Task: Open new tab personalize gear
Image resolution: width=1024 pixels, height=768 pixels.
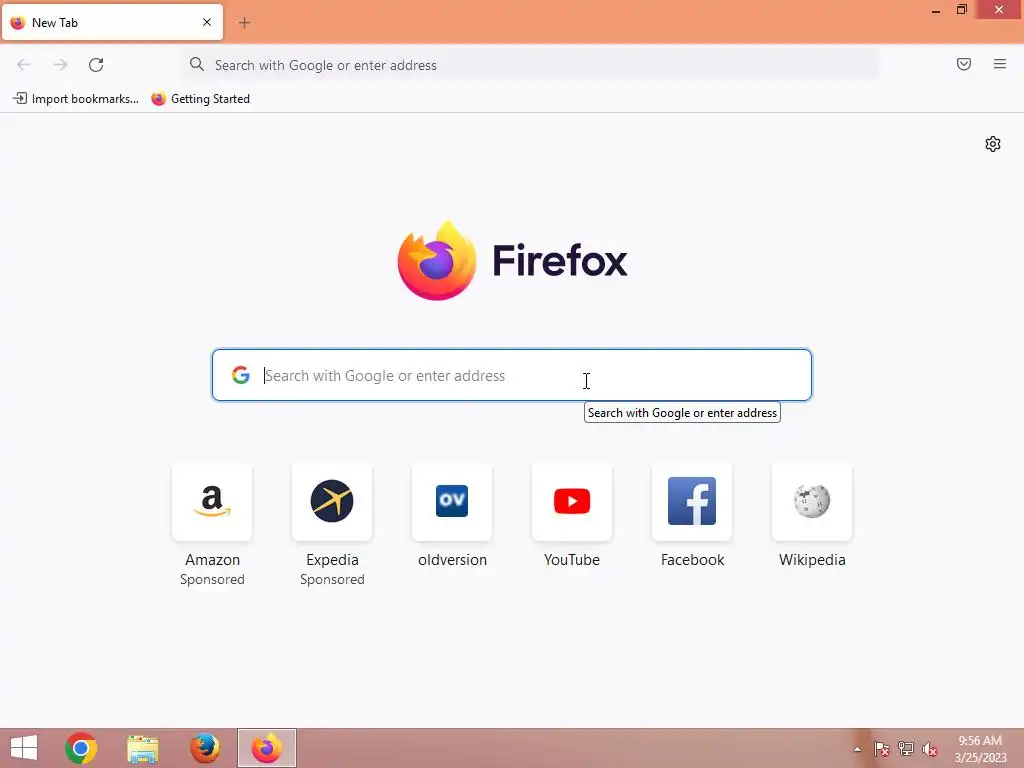Action: (x=993, y=144)
